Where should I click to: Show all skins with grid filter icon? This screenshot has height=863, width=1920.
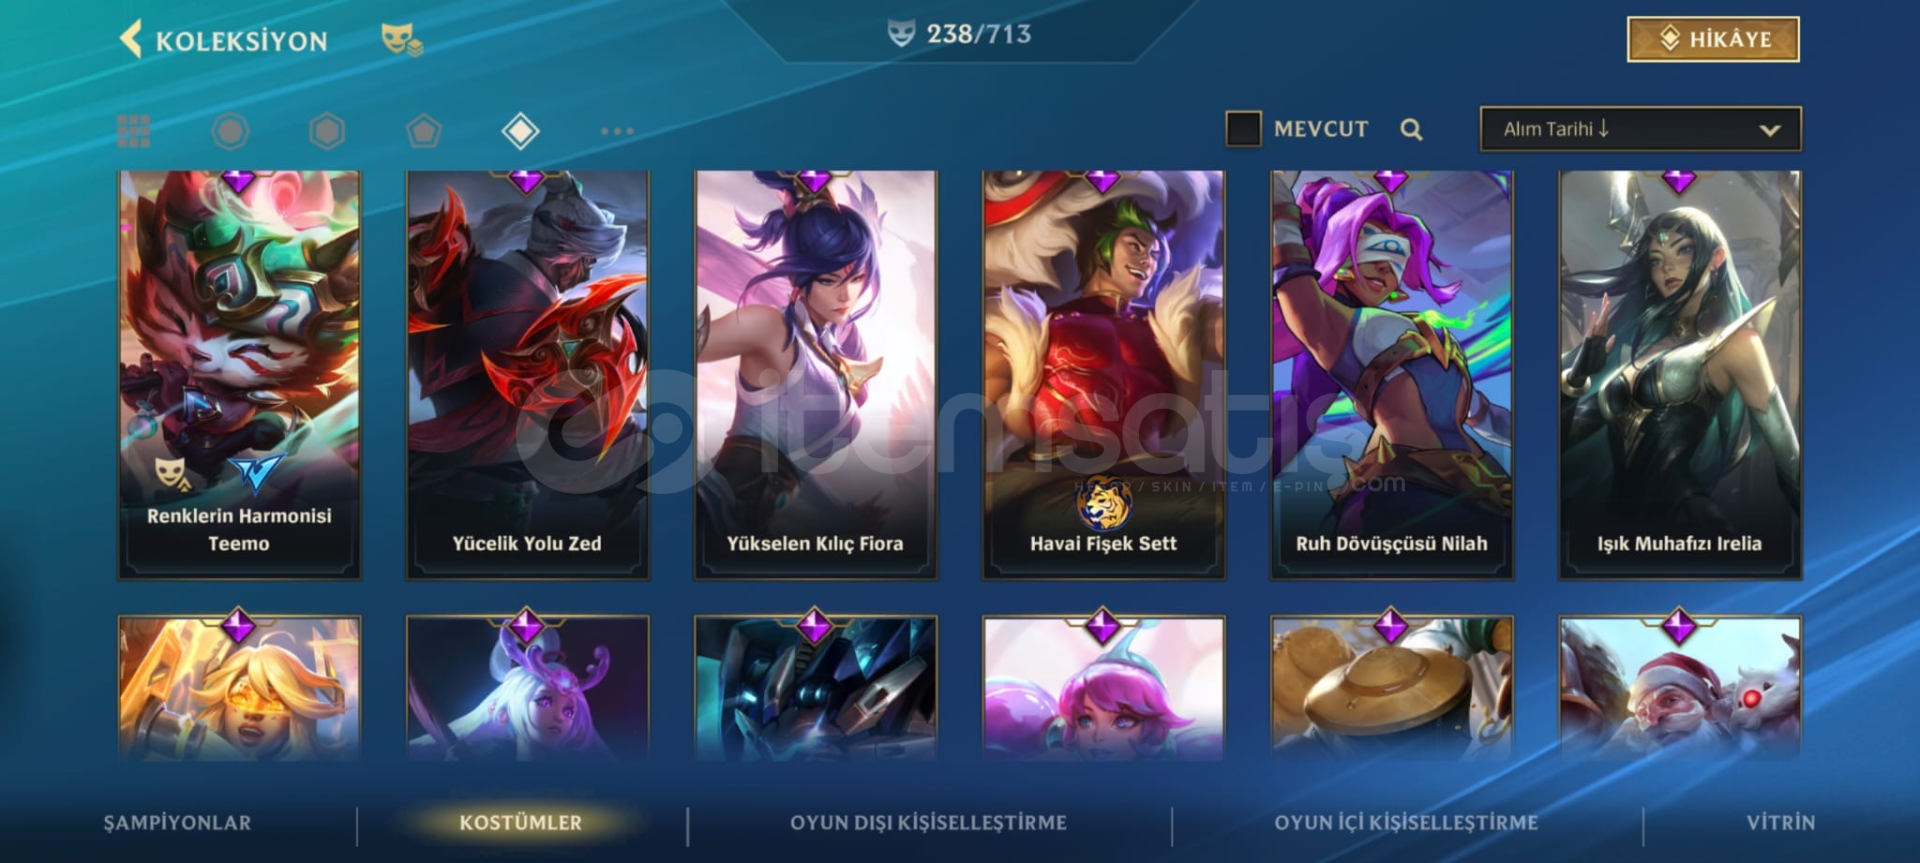(x=133, y=131)
